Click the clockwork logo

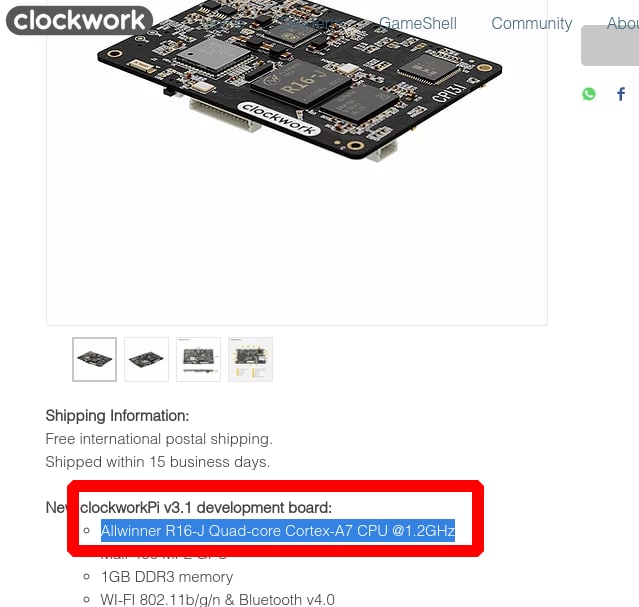(79, 20)
